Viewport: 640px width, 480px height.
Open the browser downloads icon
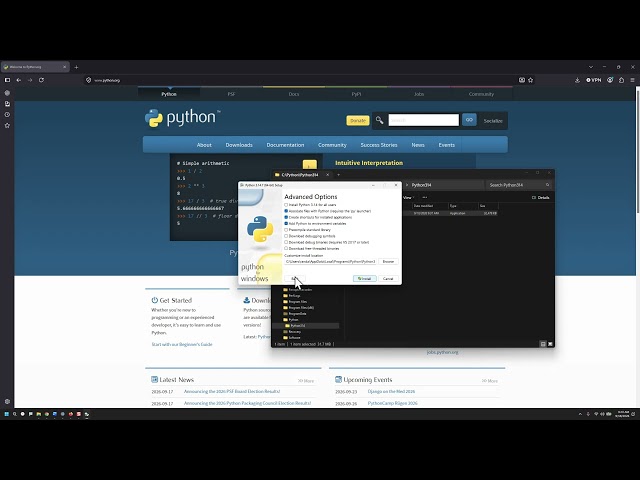(x=577, y=80)
